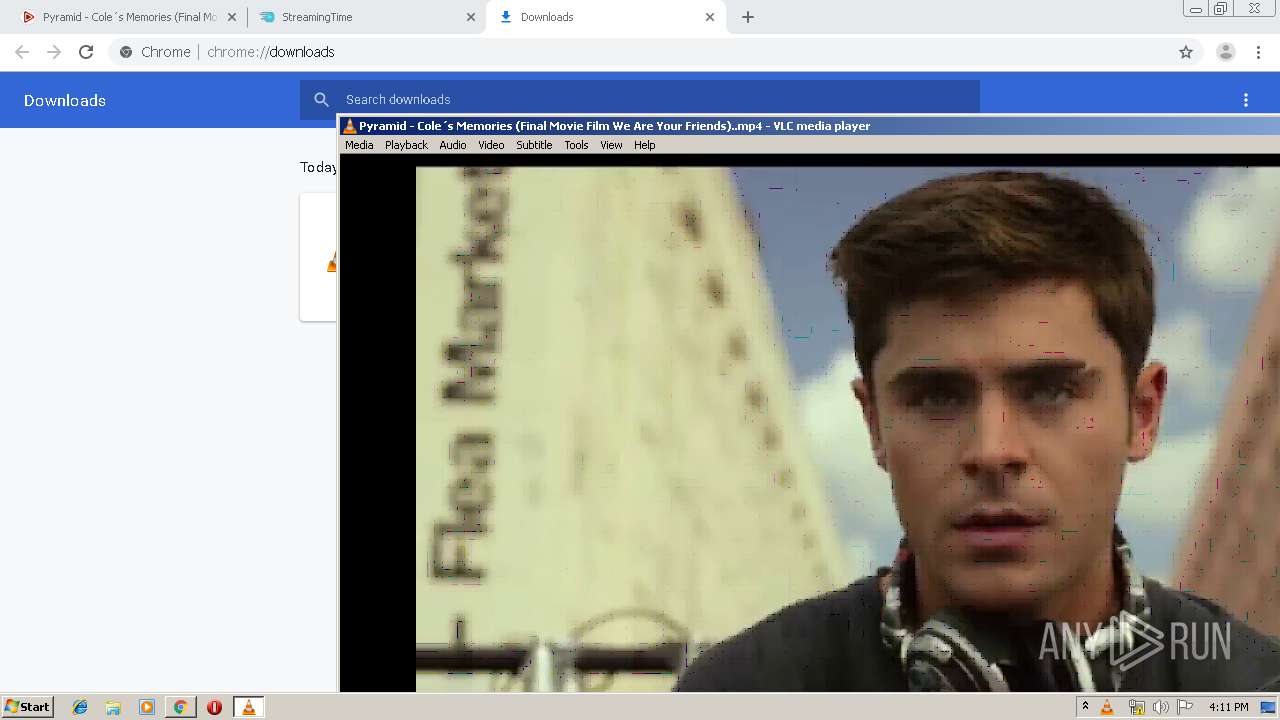Reload the Downloads page
The image size is (1280, 720).
click(86, 52)
